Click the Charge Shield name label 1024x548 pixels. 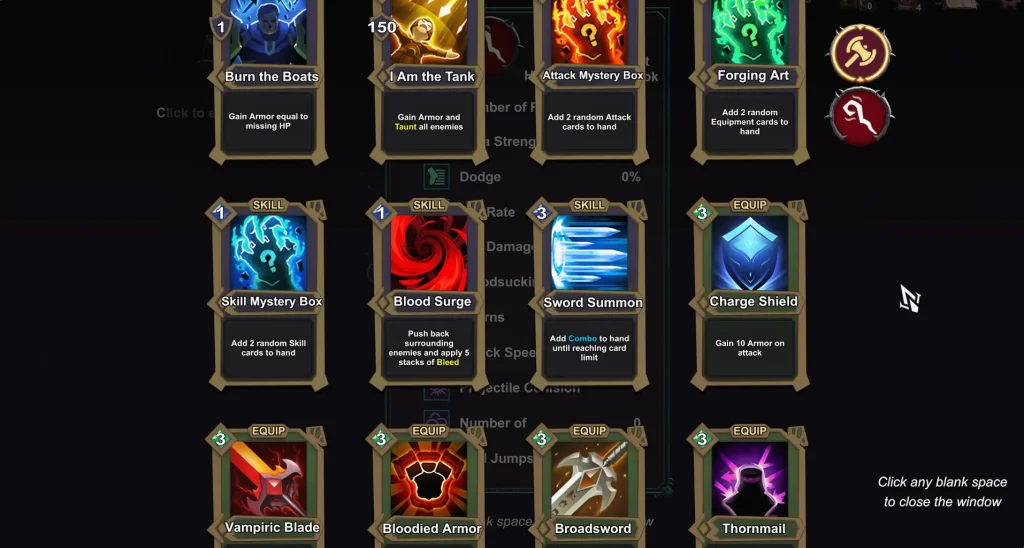pos(753,302)
